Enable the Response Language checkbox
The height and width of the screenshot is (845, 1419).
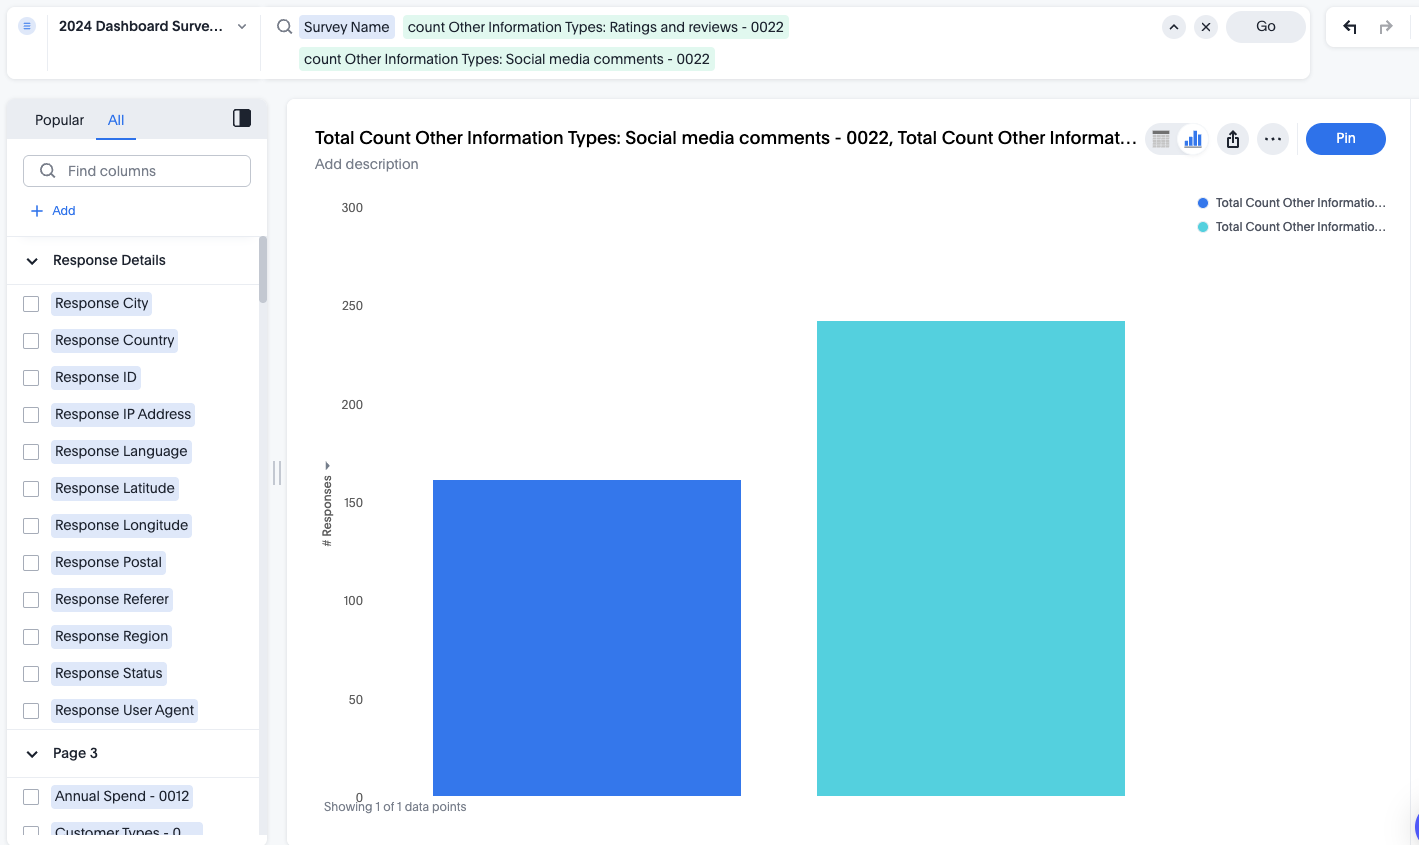click(x=31, y=452)
